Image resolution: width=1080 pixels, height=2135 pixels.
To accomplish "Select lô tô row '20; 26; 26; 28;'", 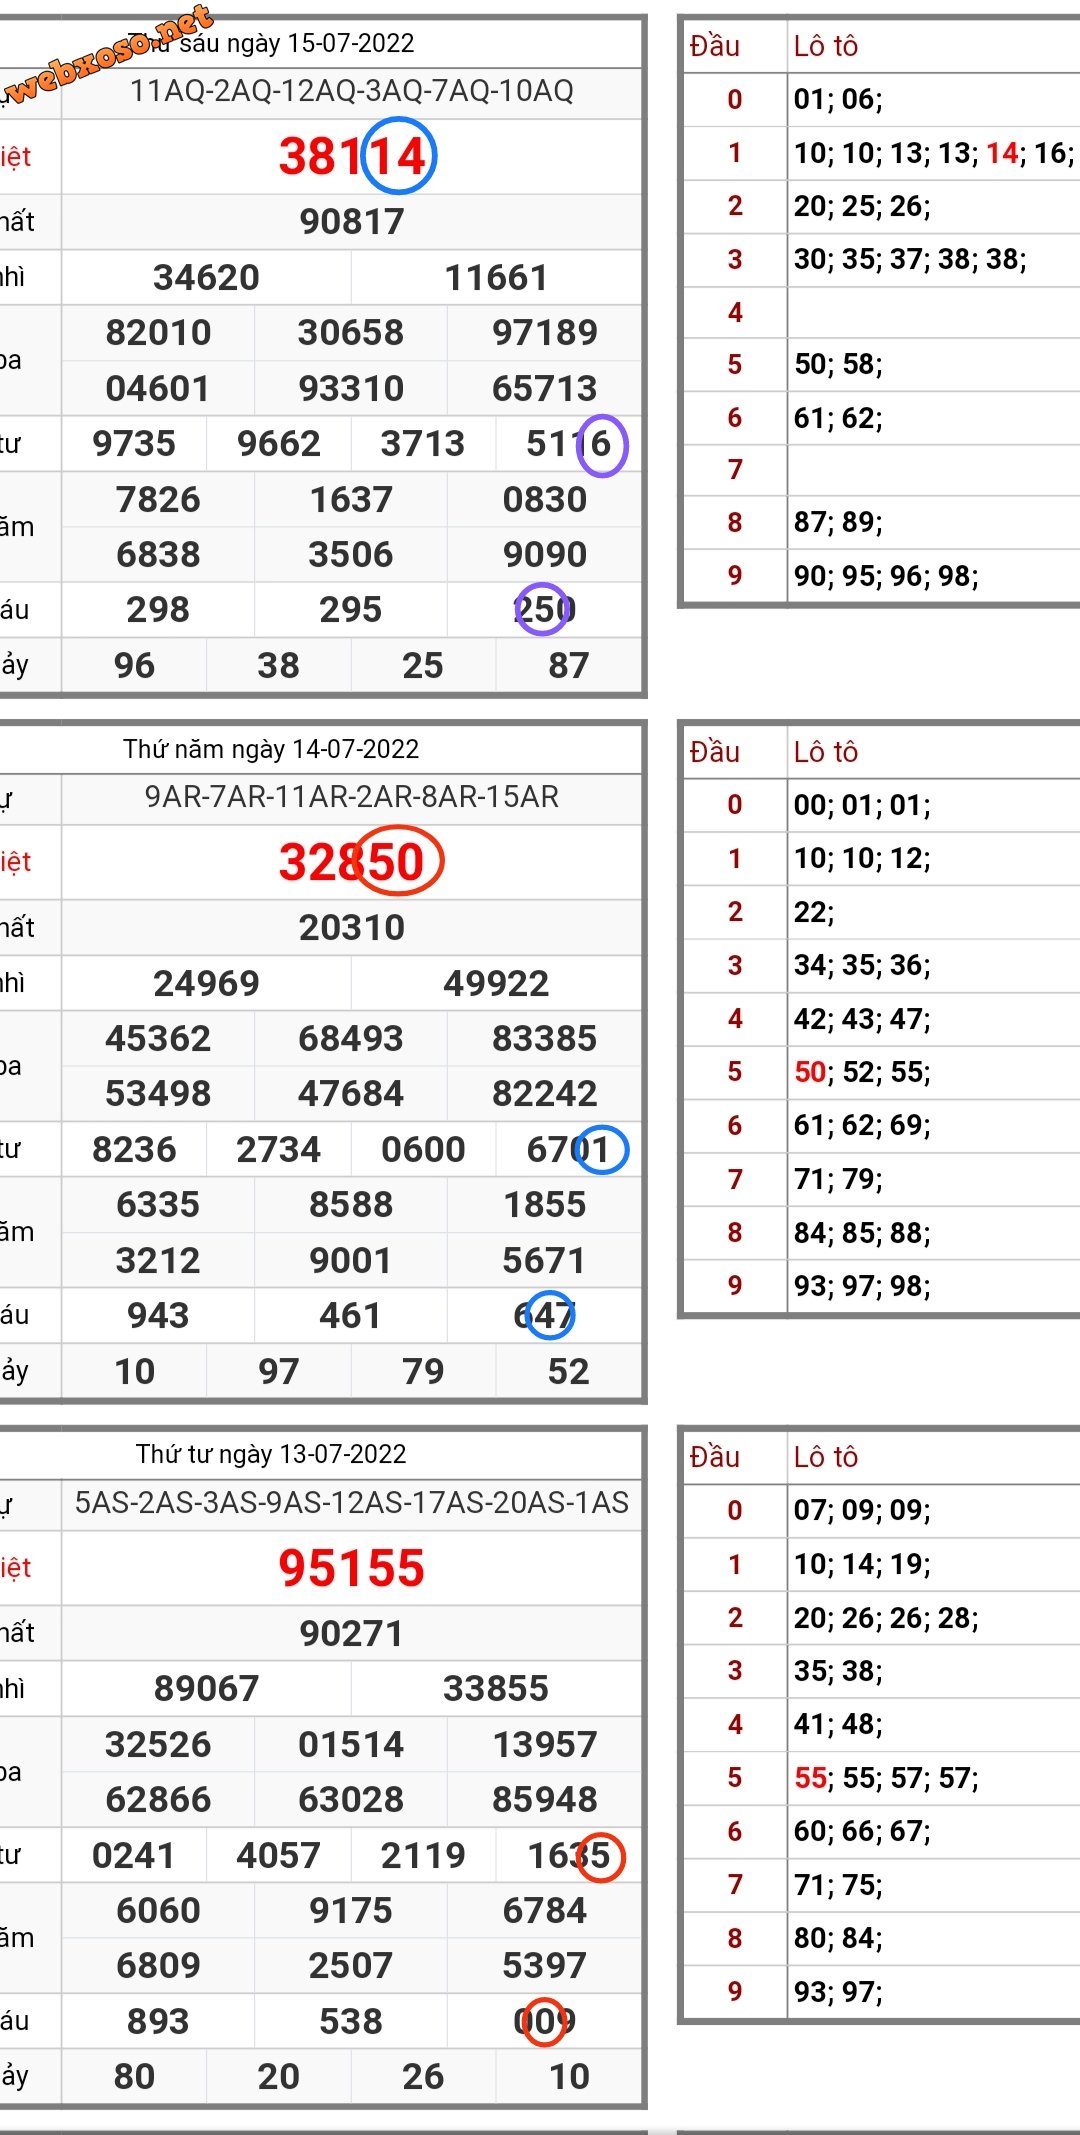I will click(x=886, y=1618).
